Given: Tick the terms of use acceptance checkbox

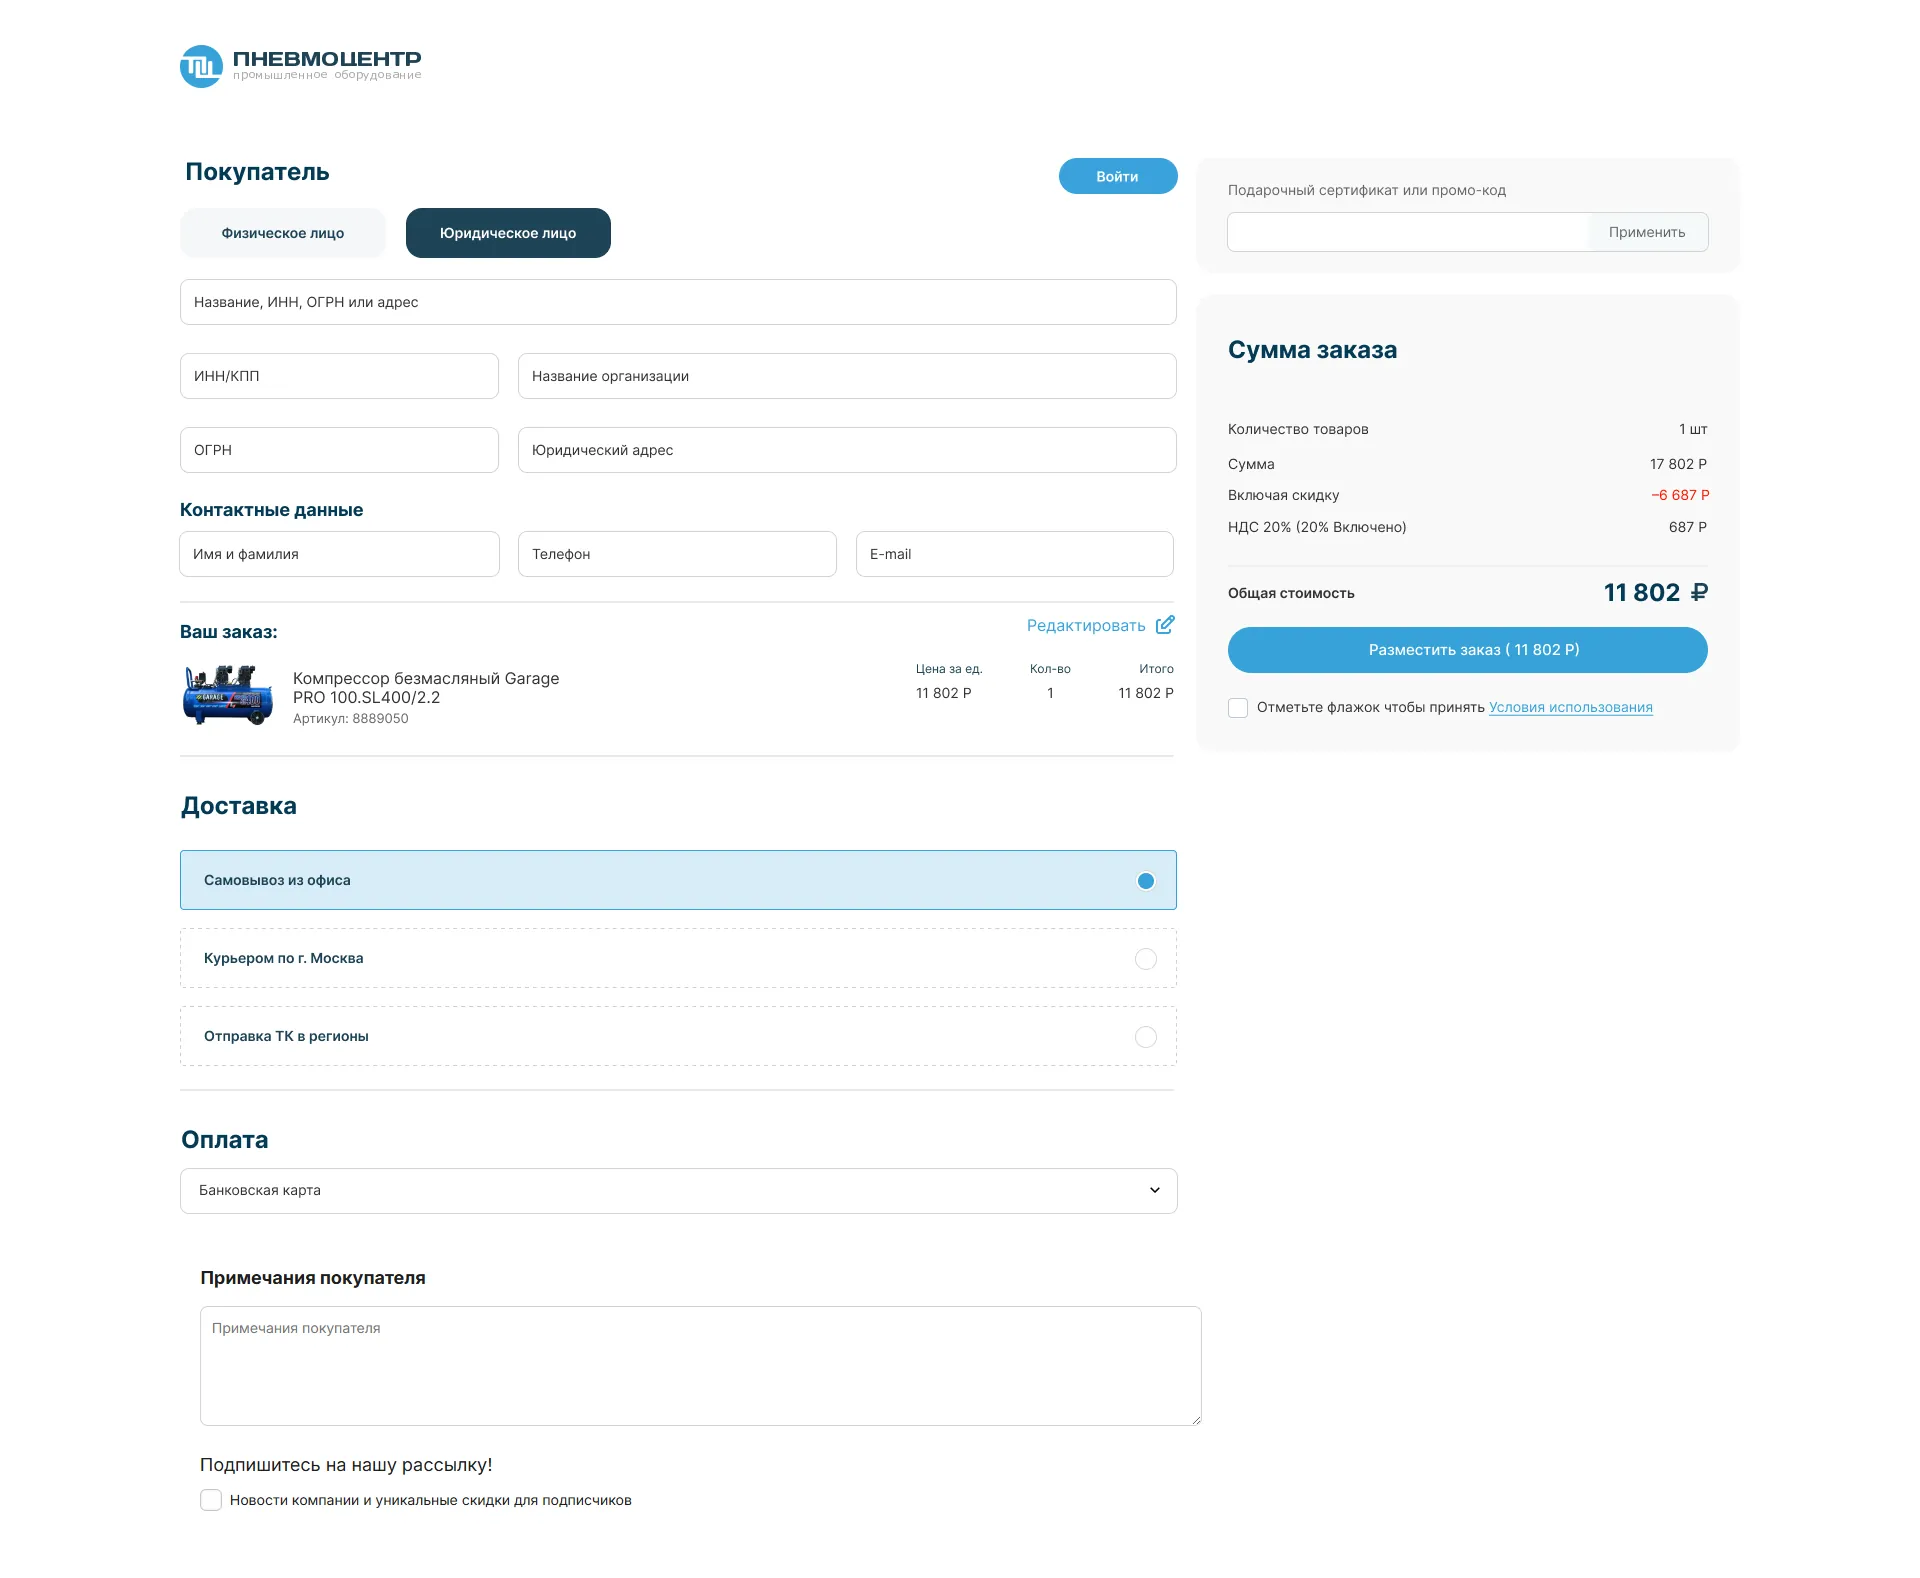Looking at the screenshot, I should pos(1238,708).
